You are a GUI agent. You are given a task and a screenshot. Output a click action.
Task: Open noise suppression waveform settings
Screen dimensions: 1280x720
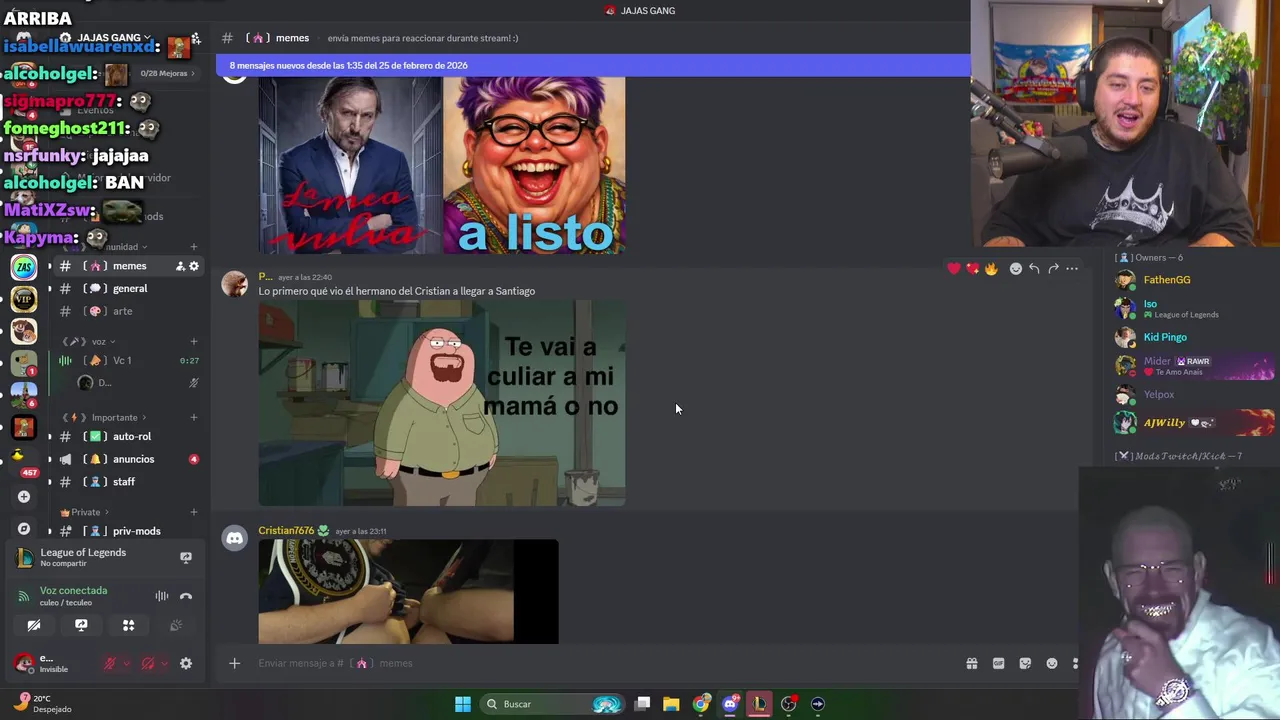tap(161, 596)
